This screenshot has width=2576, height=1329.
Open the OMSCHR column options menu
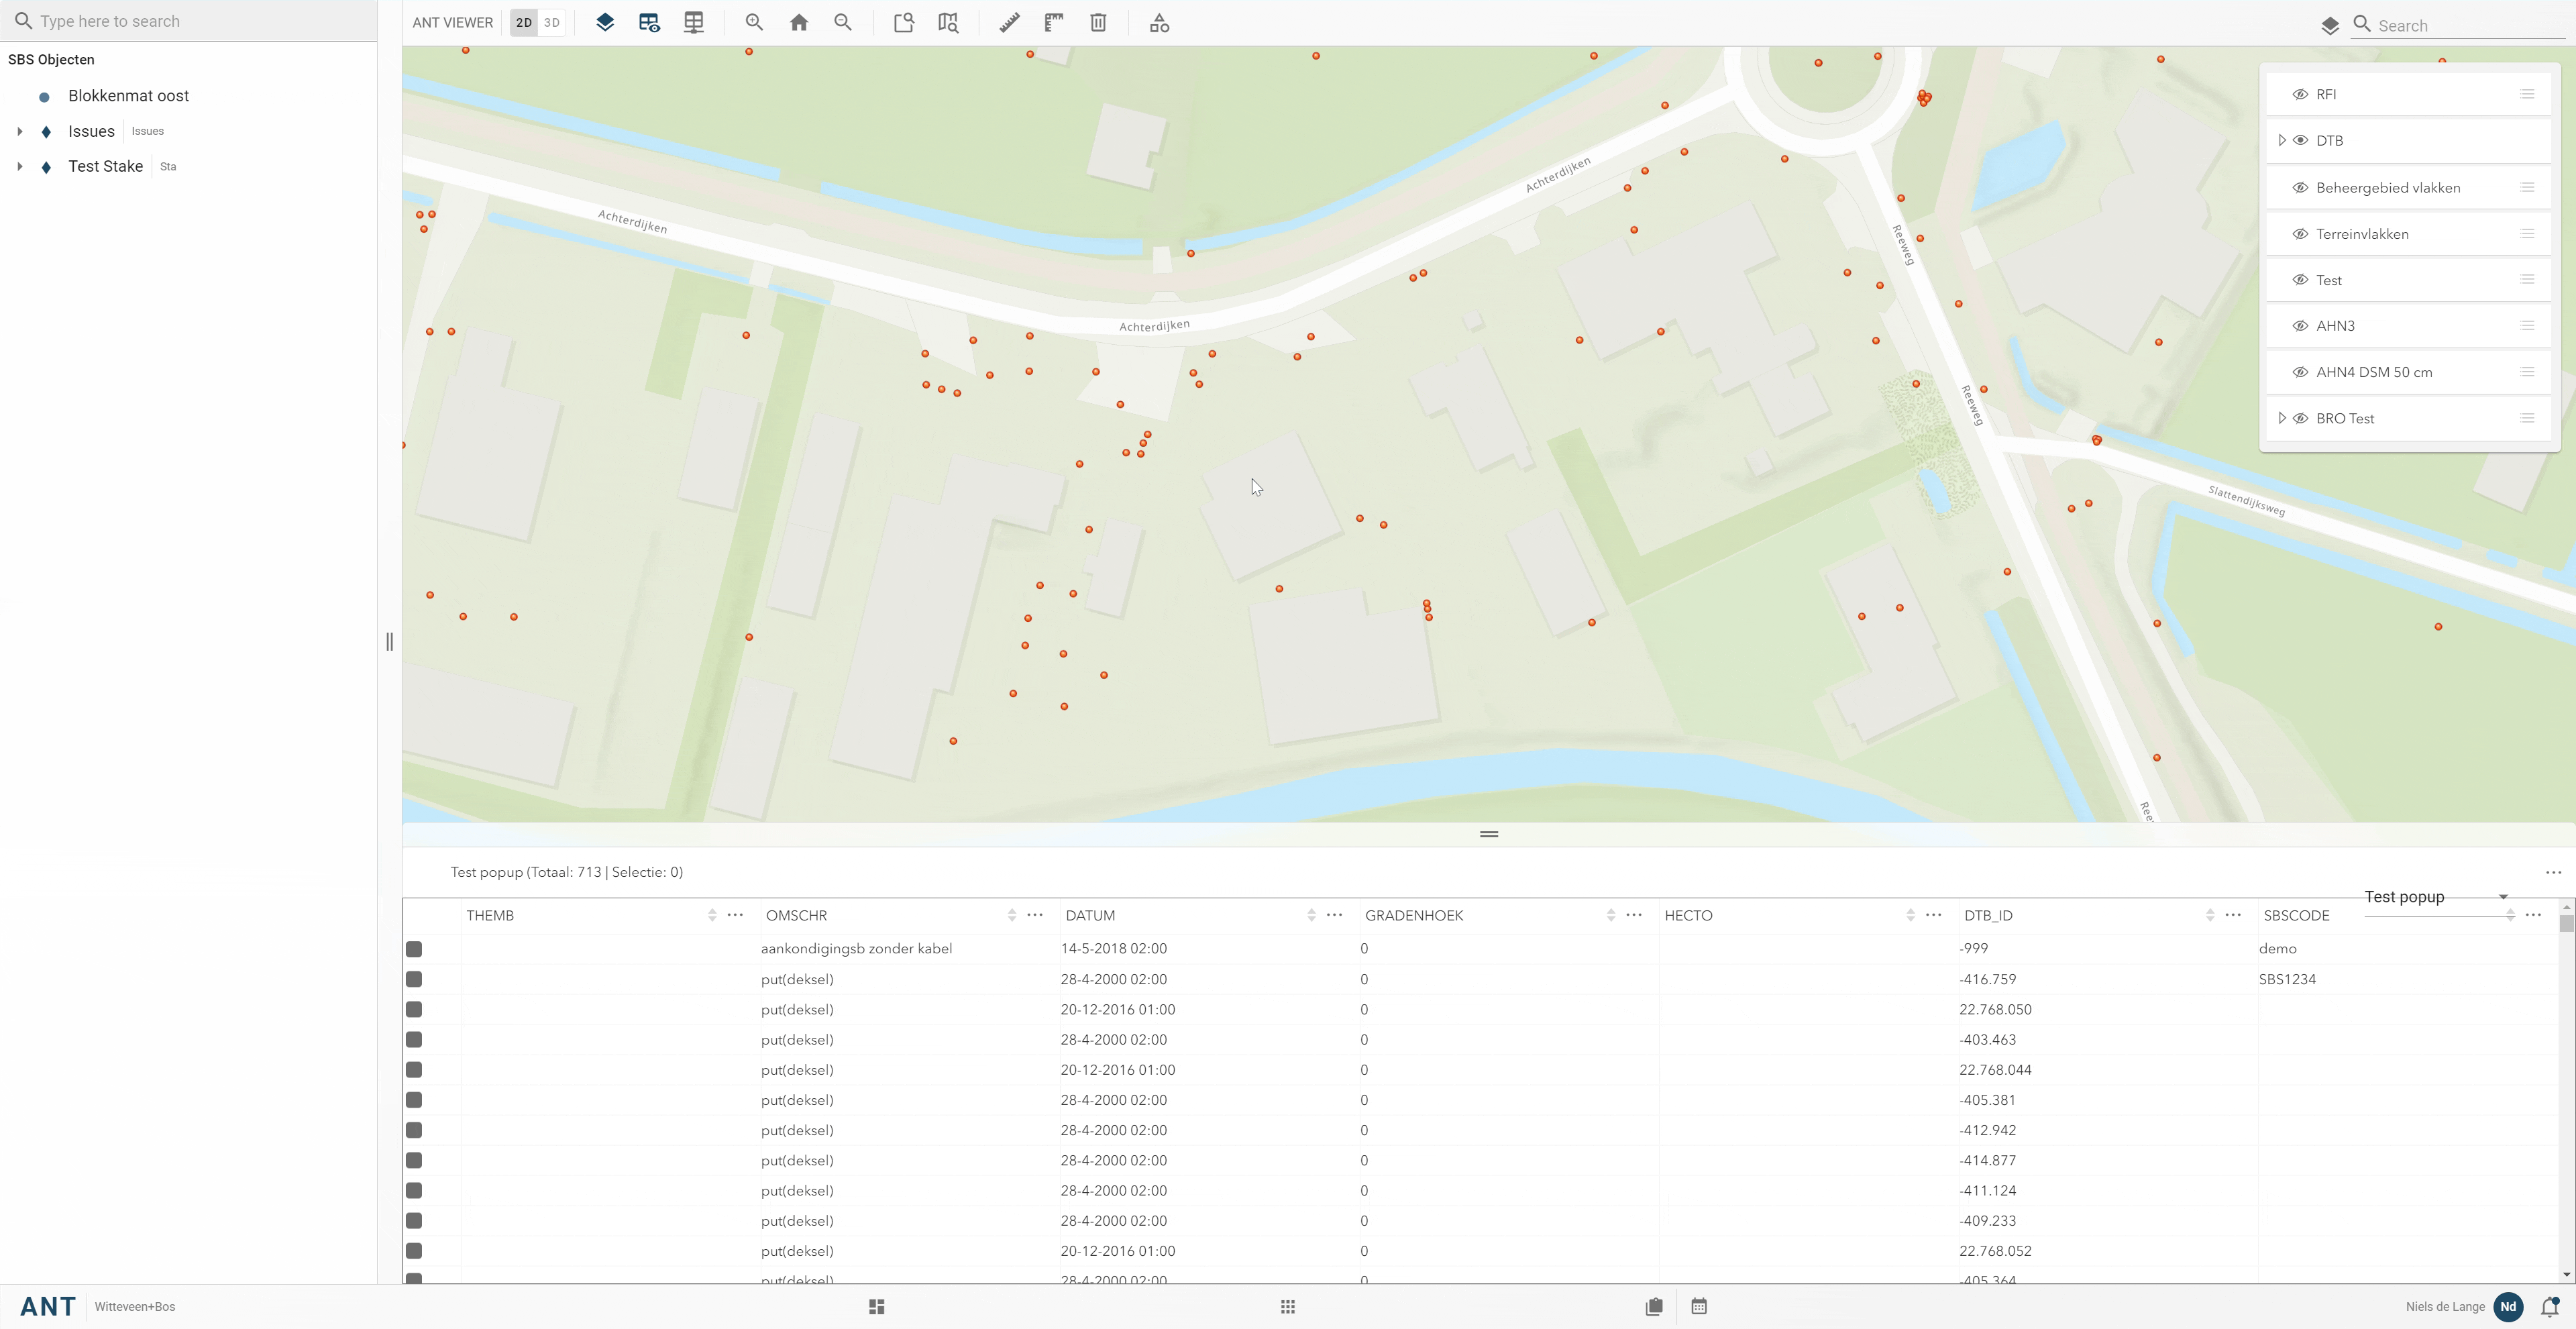1035,915
